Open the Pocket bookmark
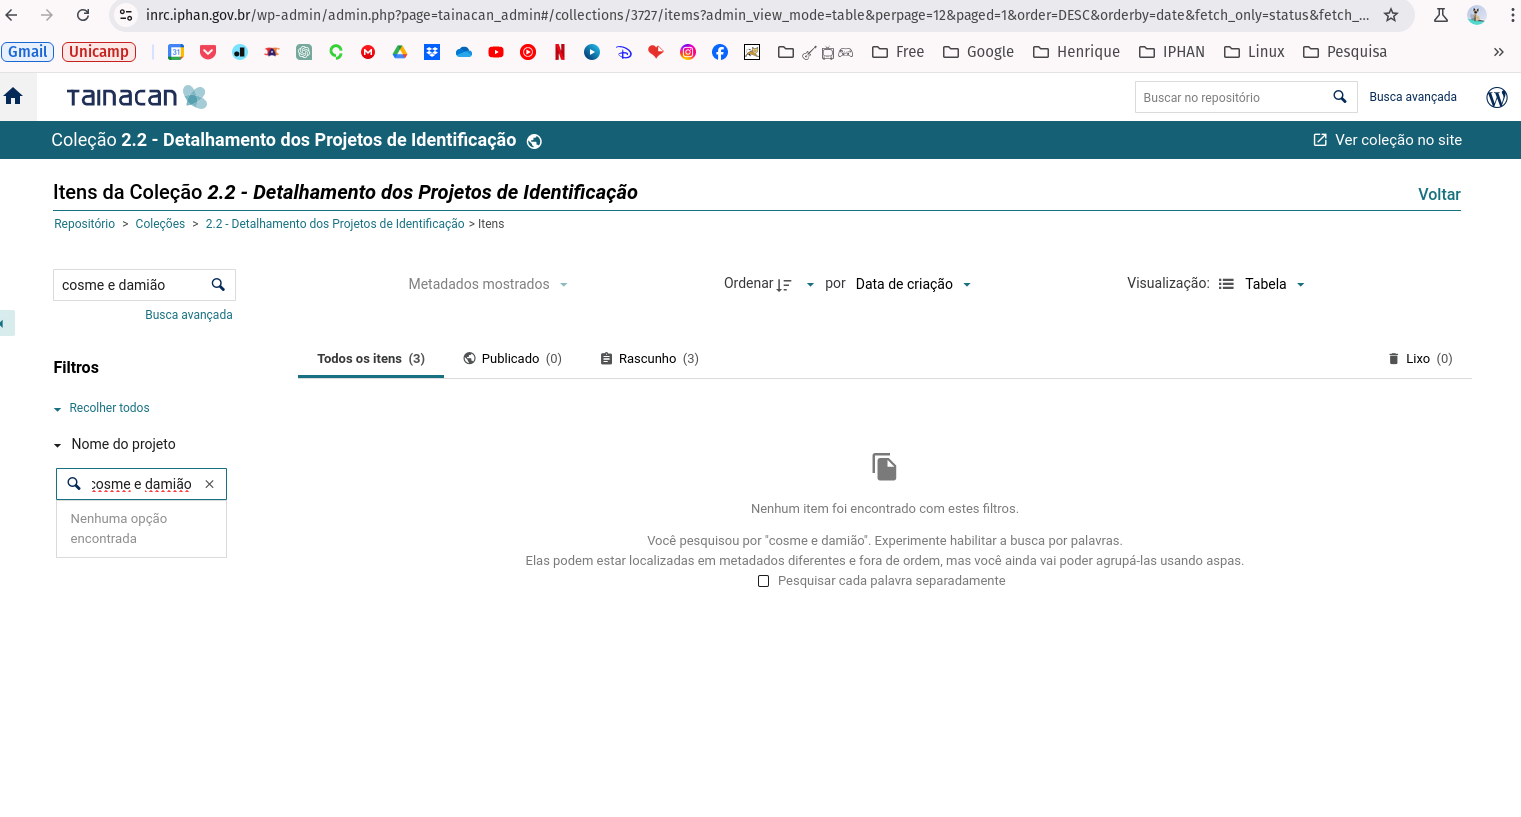Screen dimensions: 1521x817 [x=208, y=52]
